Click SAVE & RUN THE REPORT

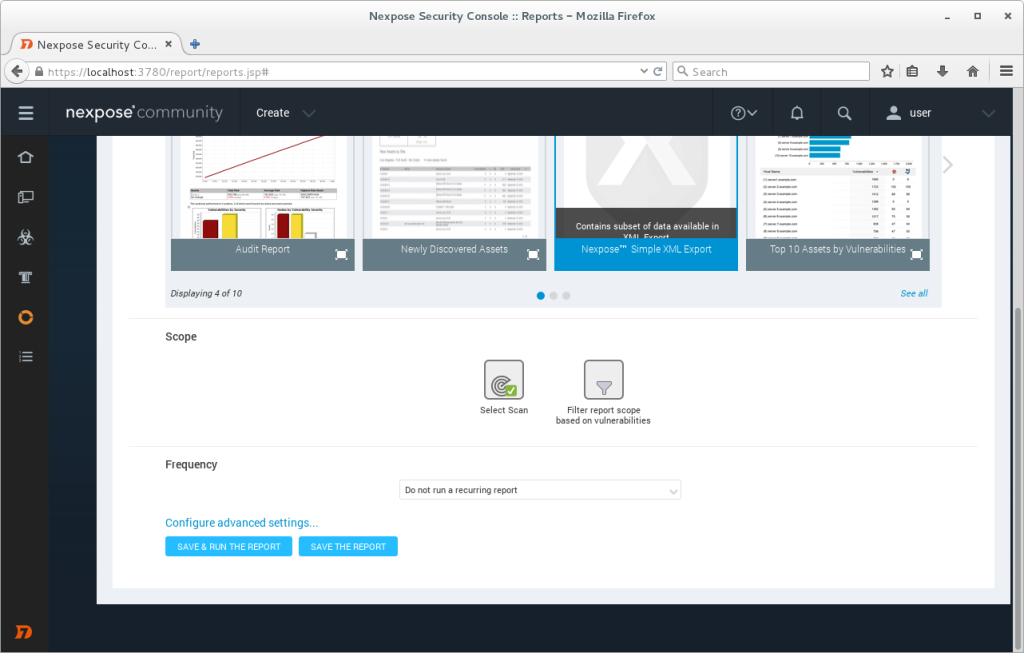pyautogui.click(x=228, y=546)
